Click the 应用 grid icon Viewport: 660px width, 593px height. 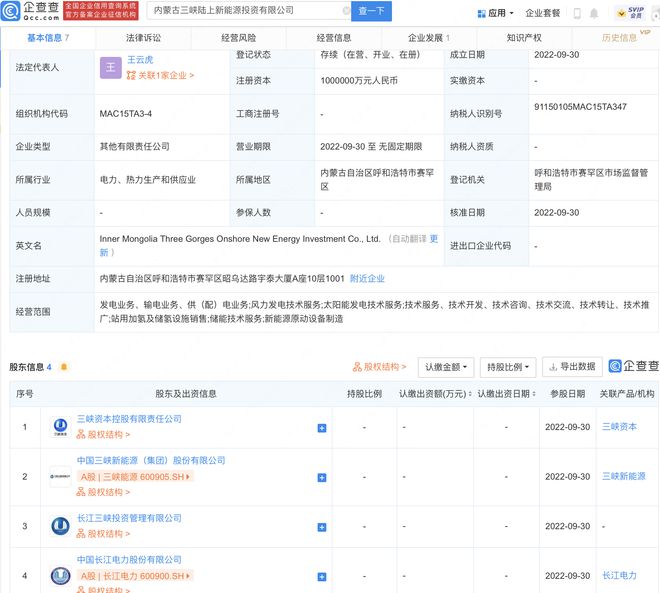pos(482,14)
